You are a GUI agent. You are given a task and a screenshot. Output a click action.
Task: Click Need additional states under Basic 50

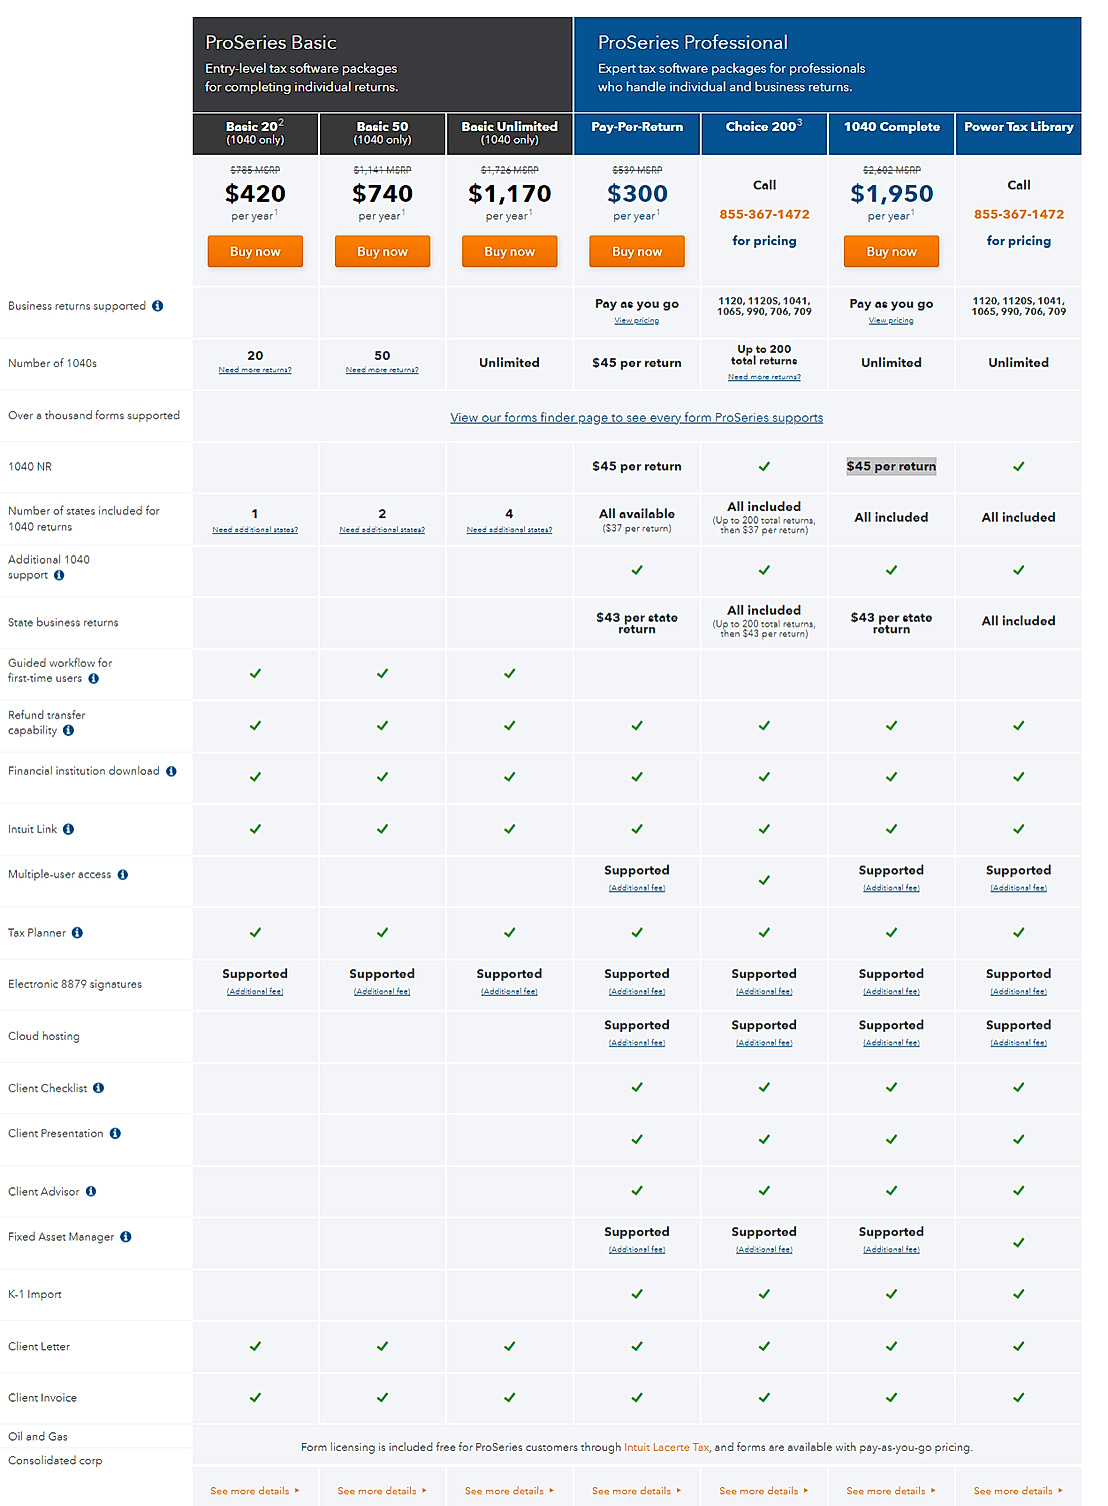coord(381,529)
